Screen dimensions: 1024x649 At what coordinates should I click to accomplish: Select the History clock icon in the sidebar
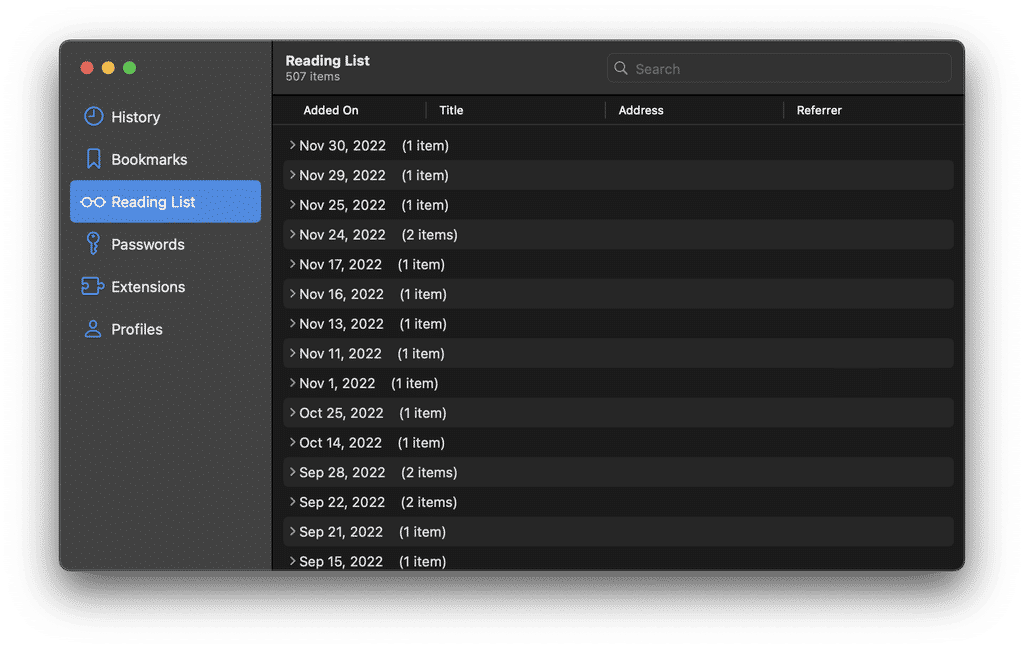click(91, 116)
